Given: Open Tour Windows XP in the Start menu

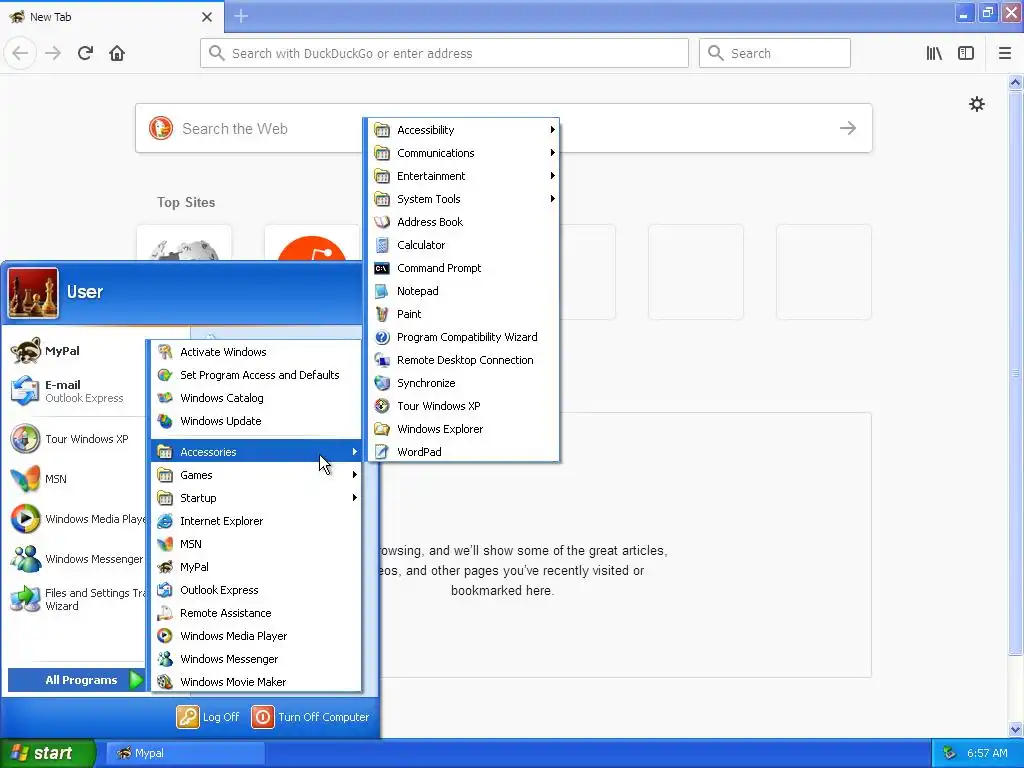Looking at the screenshot, I should 76,439.
